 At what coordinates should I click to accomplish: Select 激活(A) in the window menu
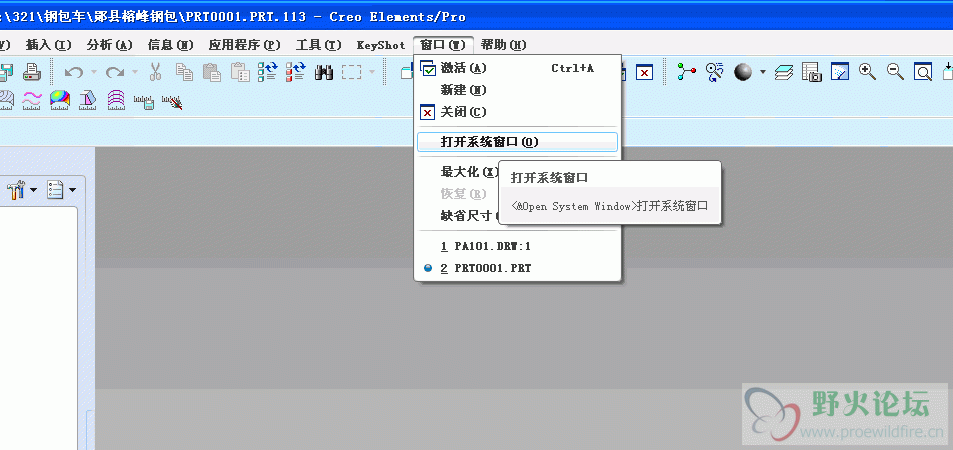pos(518,68)
